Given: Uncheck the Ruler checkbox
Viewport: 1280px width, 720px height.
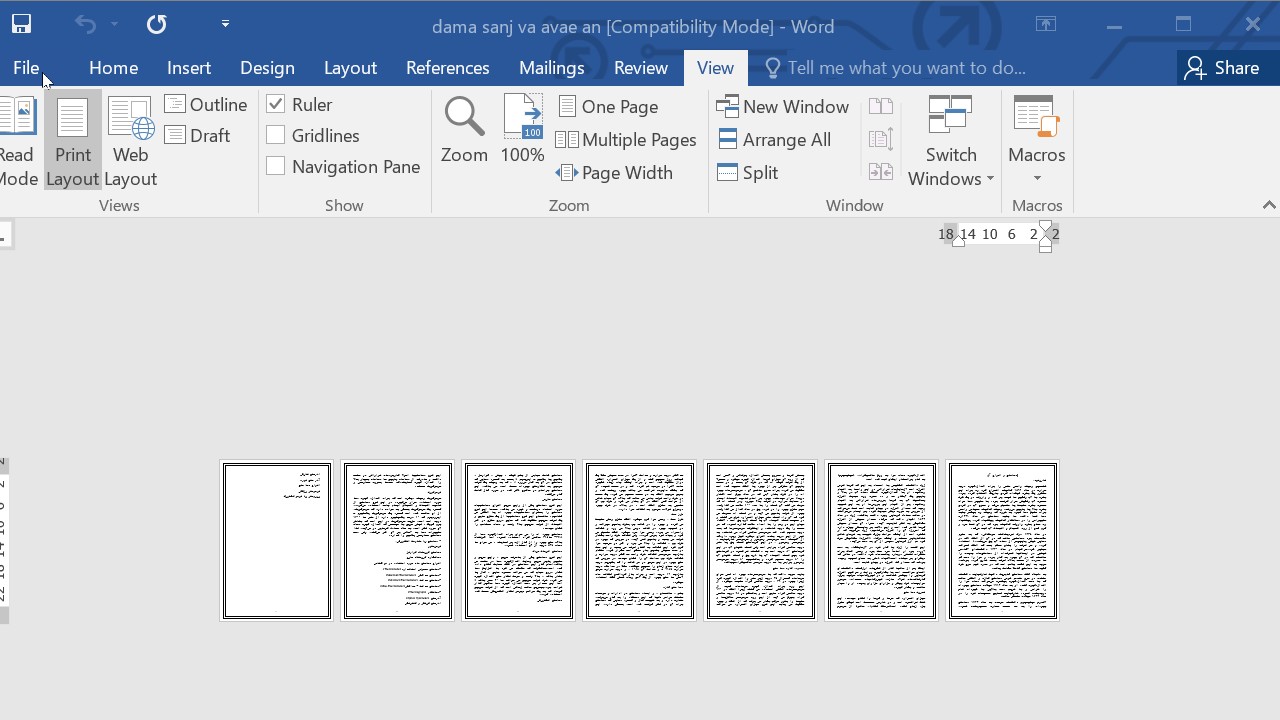Looking at the screenshot, I should pyautogui.click(x=276, y=104).
